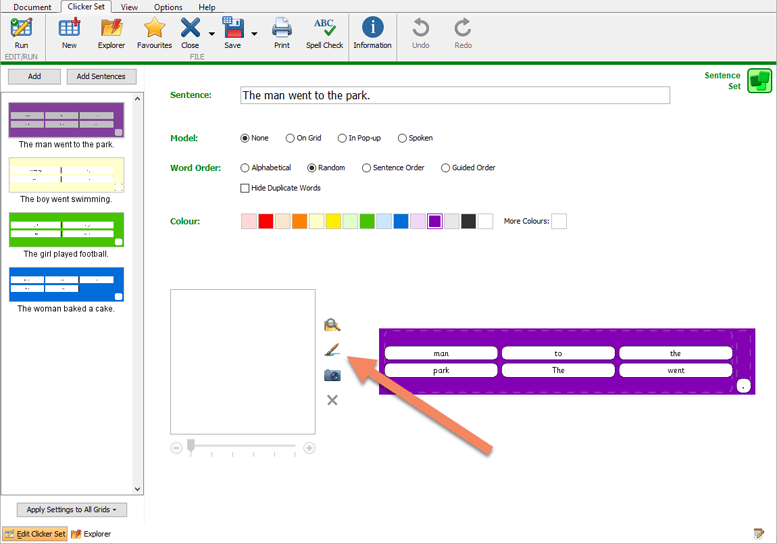Open the Options menu tab
Image resolution: width=777 pixels, height=544 pixels.
pos(168,7)
